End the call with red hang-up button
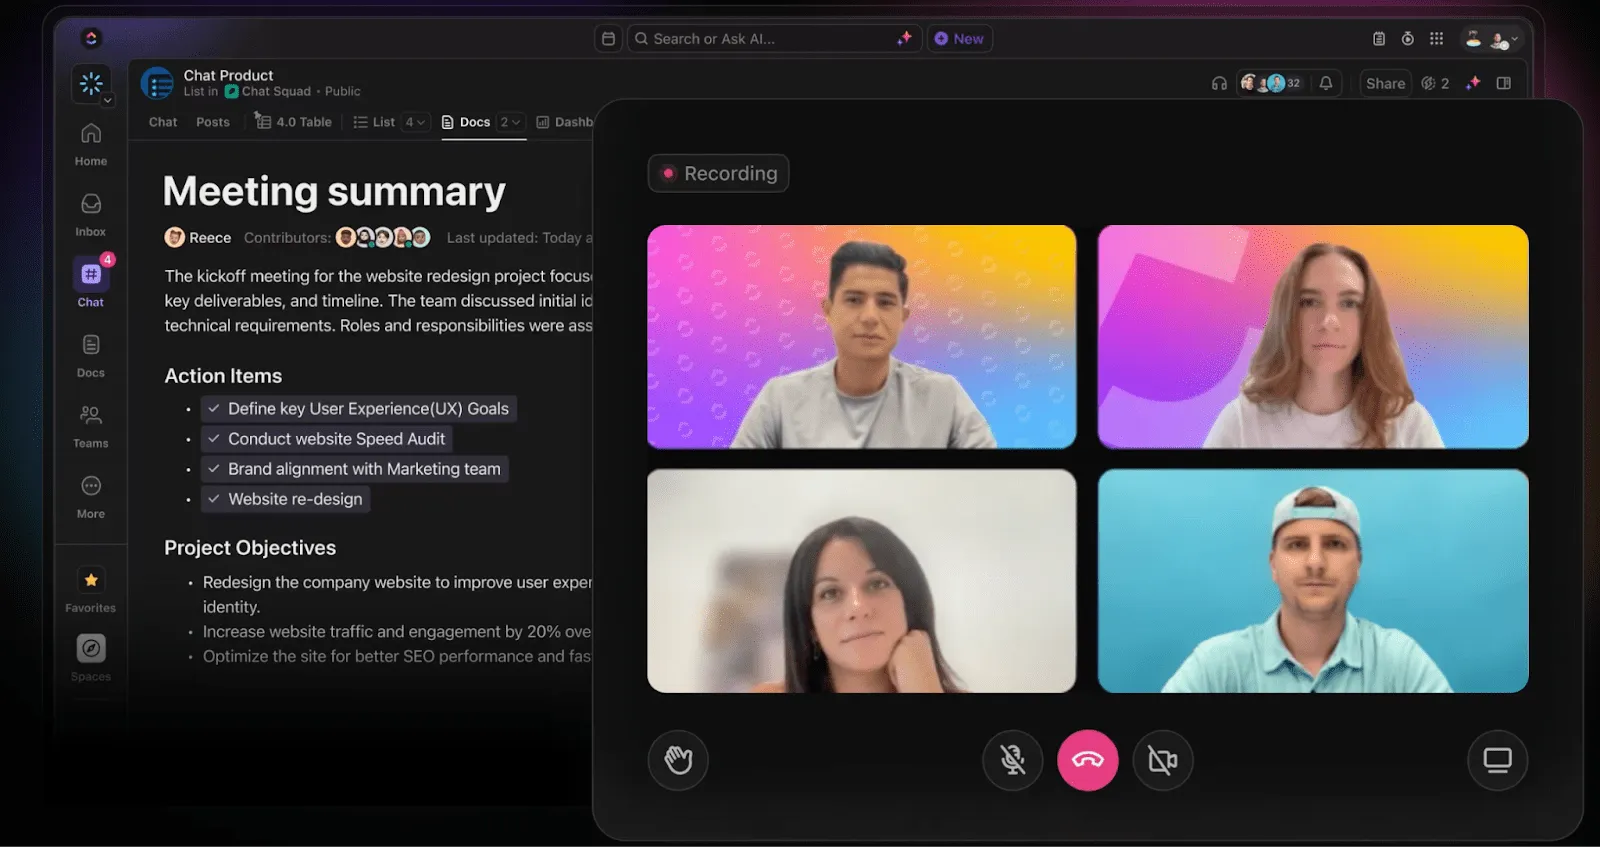This screenshot has height=847, width=1600. (1088, 760)
